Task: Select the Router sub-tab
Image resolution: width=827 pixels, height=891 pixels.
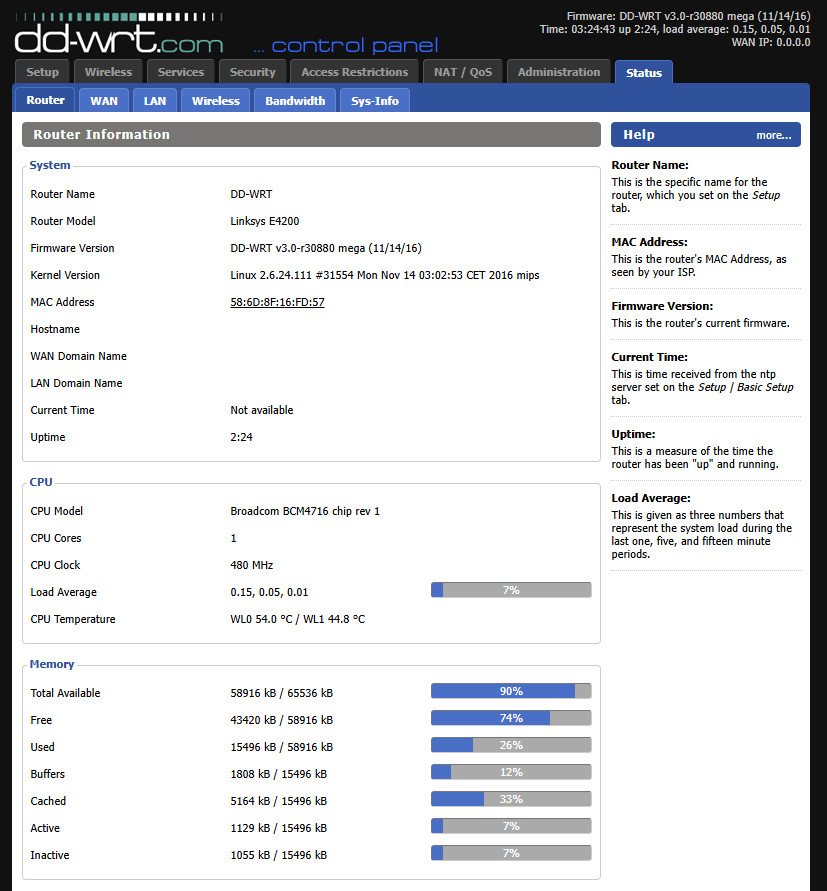Action: (44, 100)
